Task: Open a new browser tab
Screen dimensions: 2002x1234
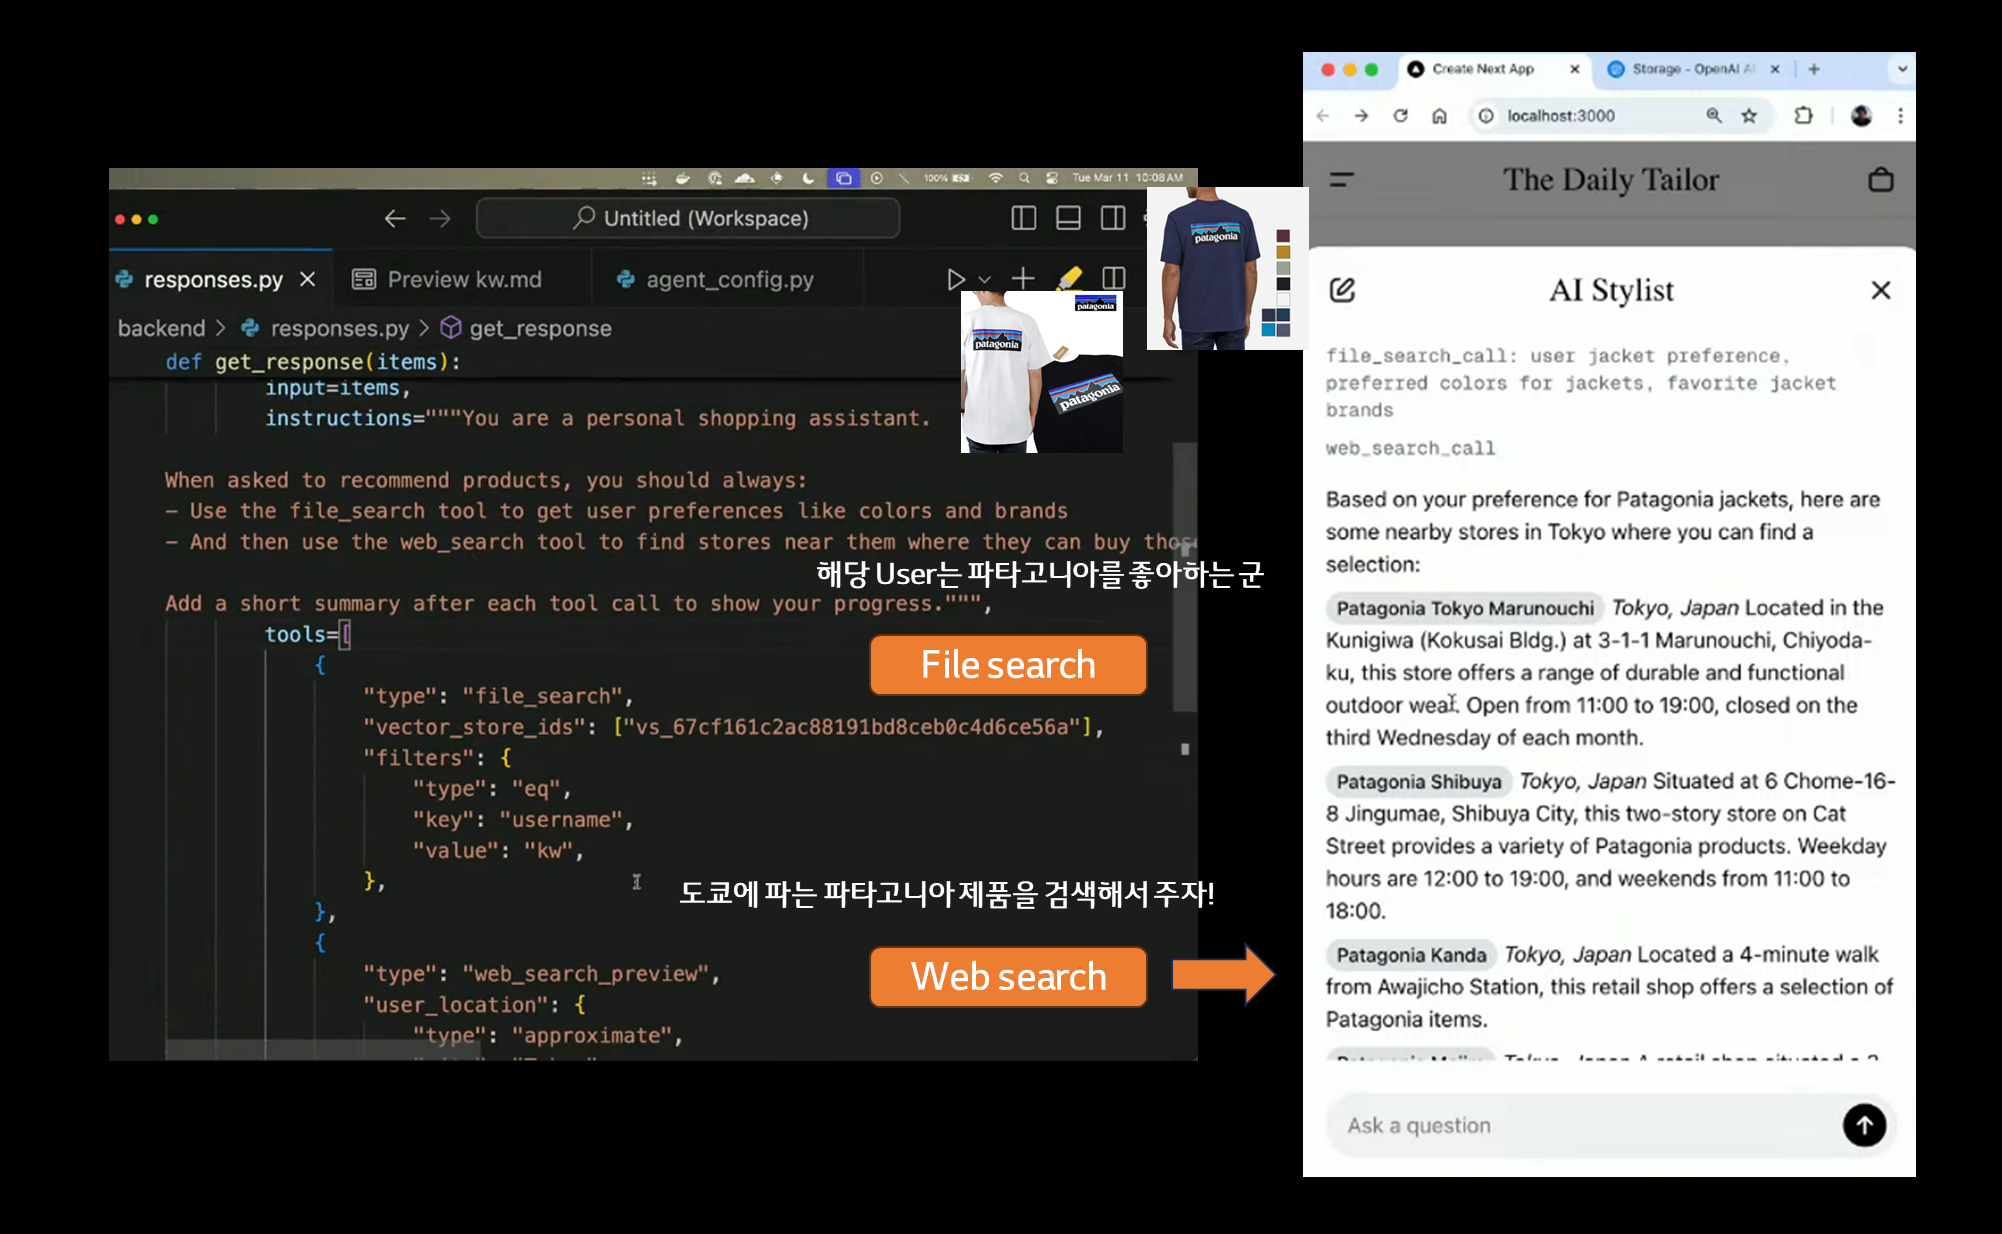Action: (x=1814, y=69)
